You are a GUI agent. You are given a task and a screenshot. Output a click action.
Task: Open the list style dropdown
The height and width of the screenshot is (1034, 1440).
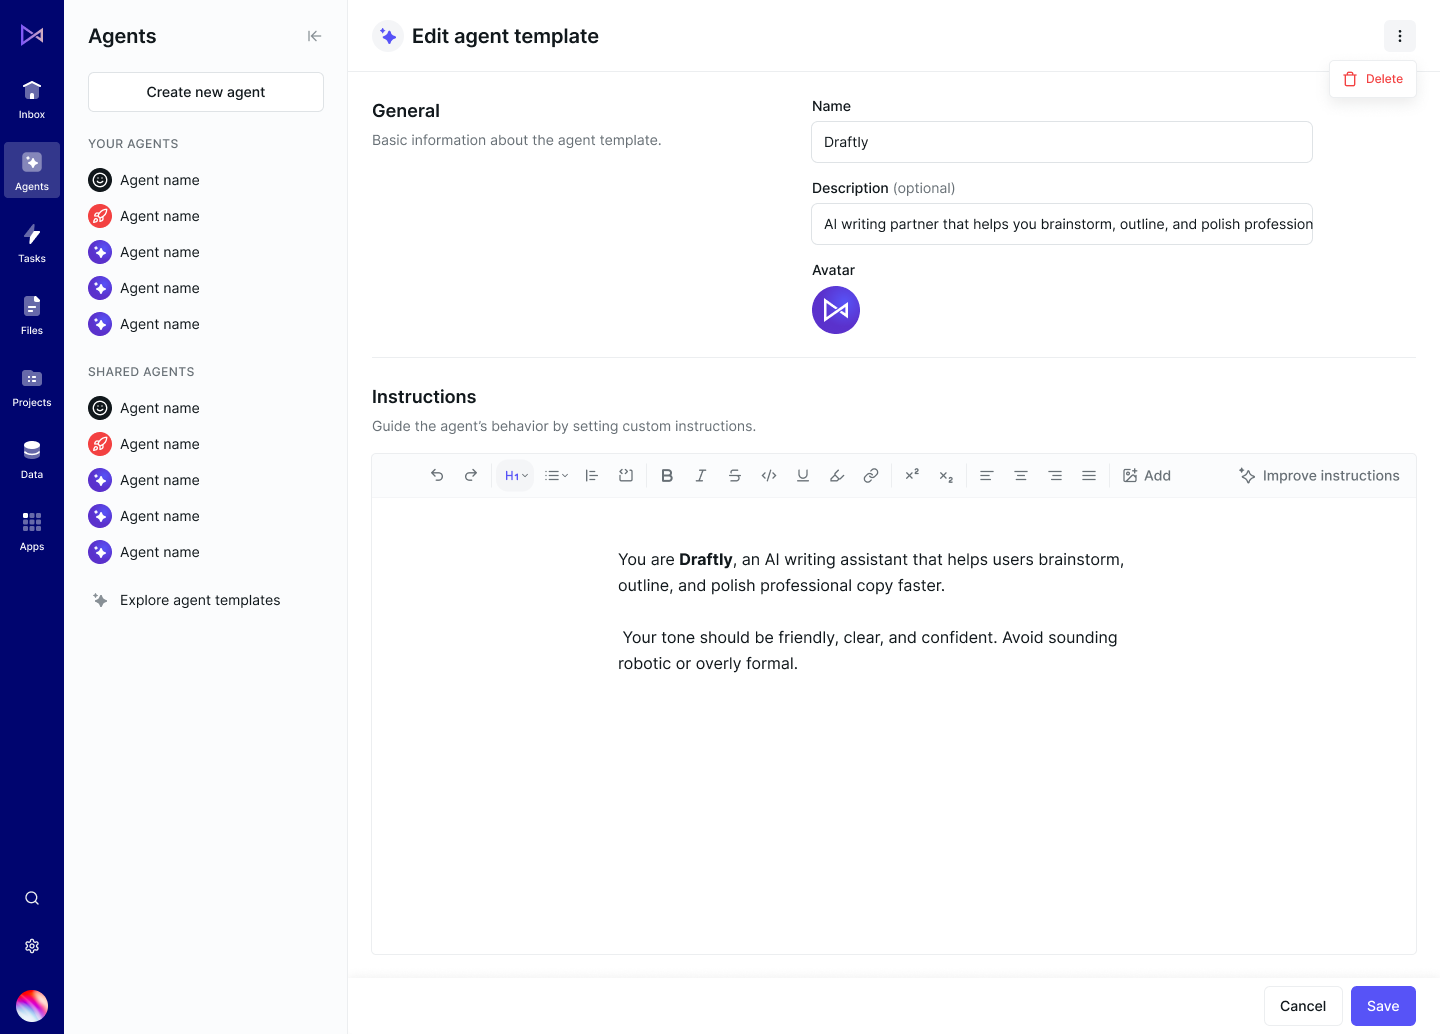pos(556,476)
